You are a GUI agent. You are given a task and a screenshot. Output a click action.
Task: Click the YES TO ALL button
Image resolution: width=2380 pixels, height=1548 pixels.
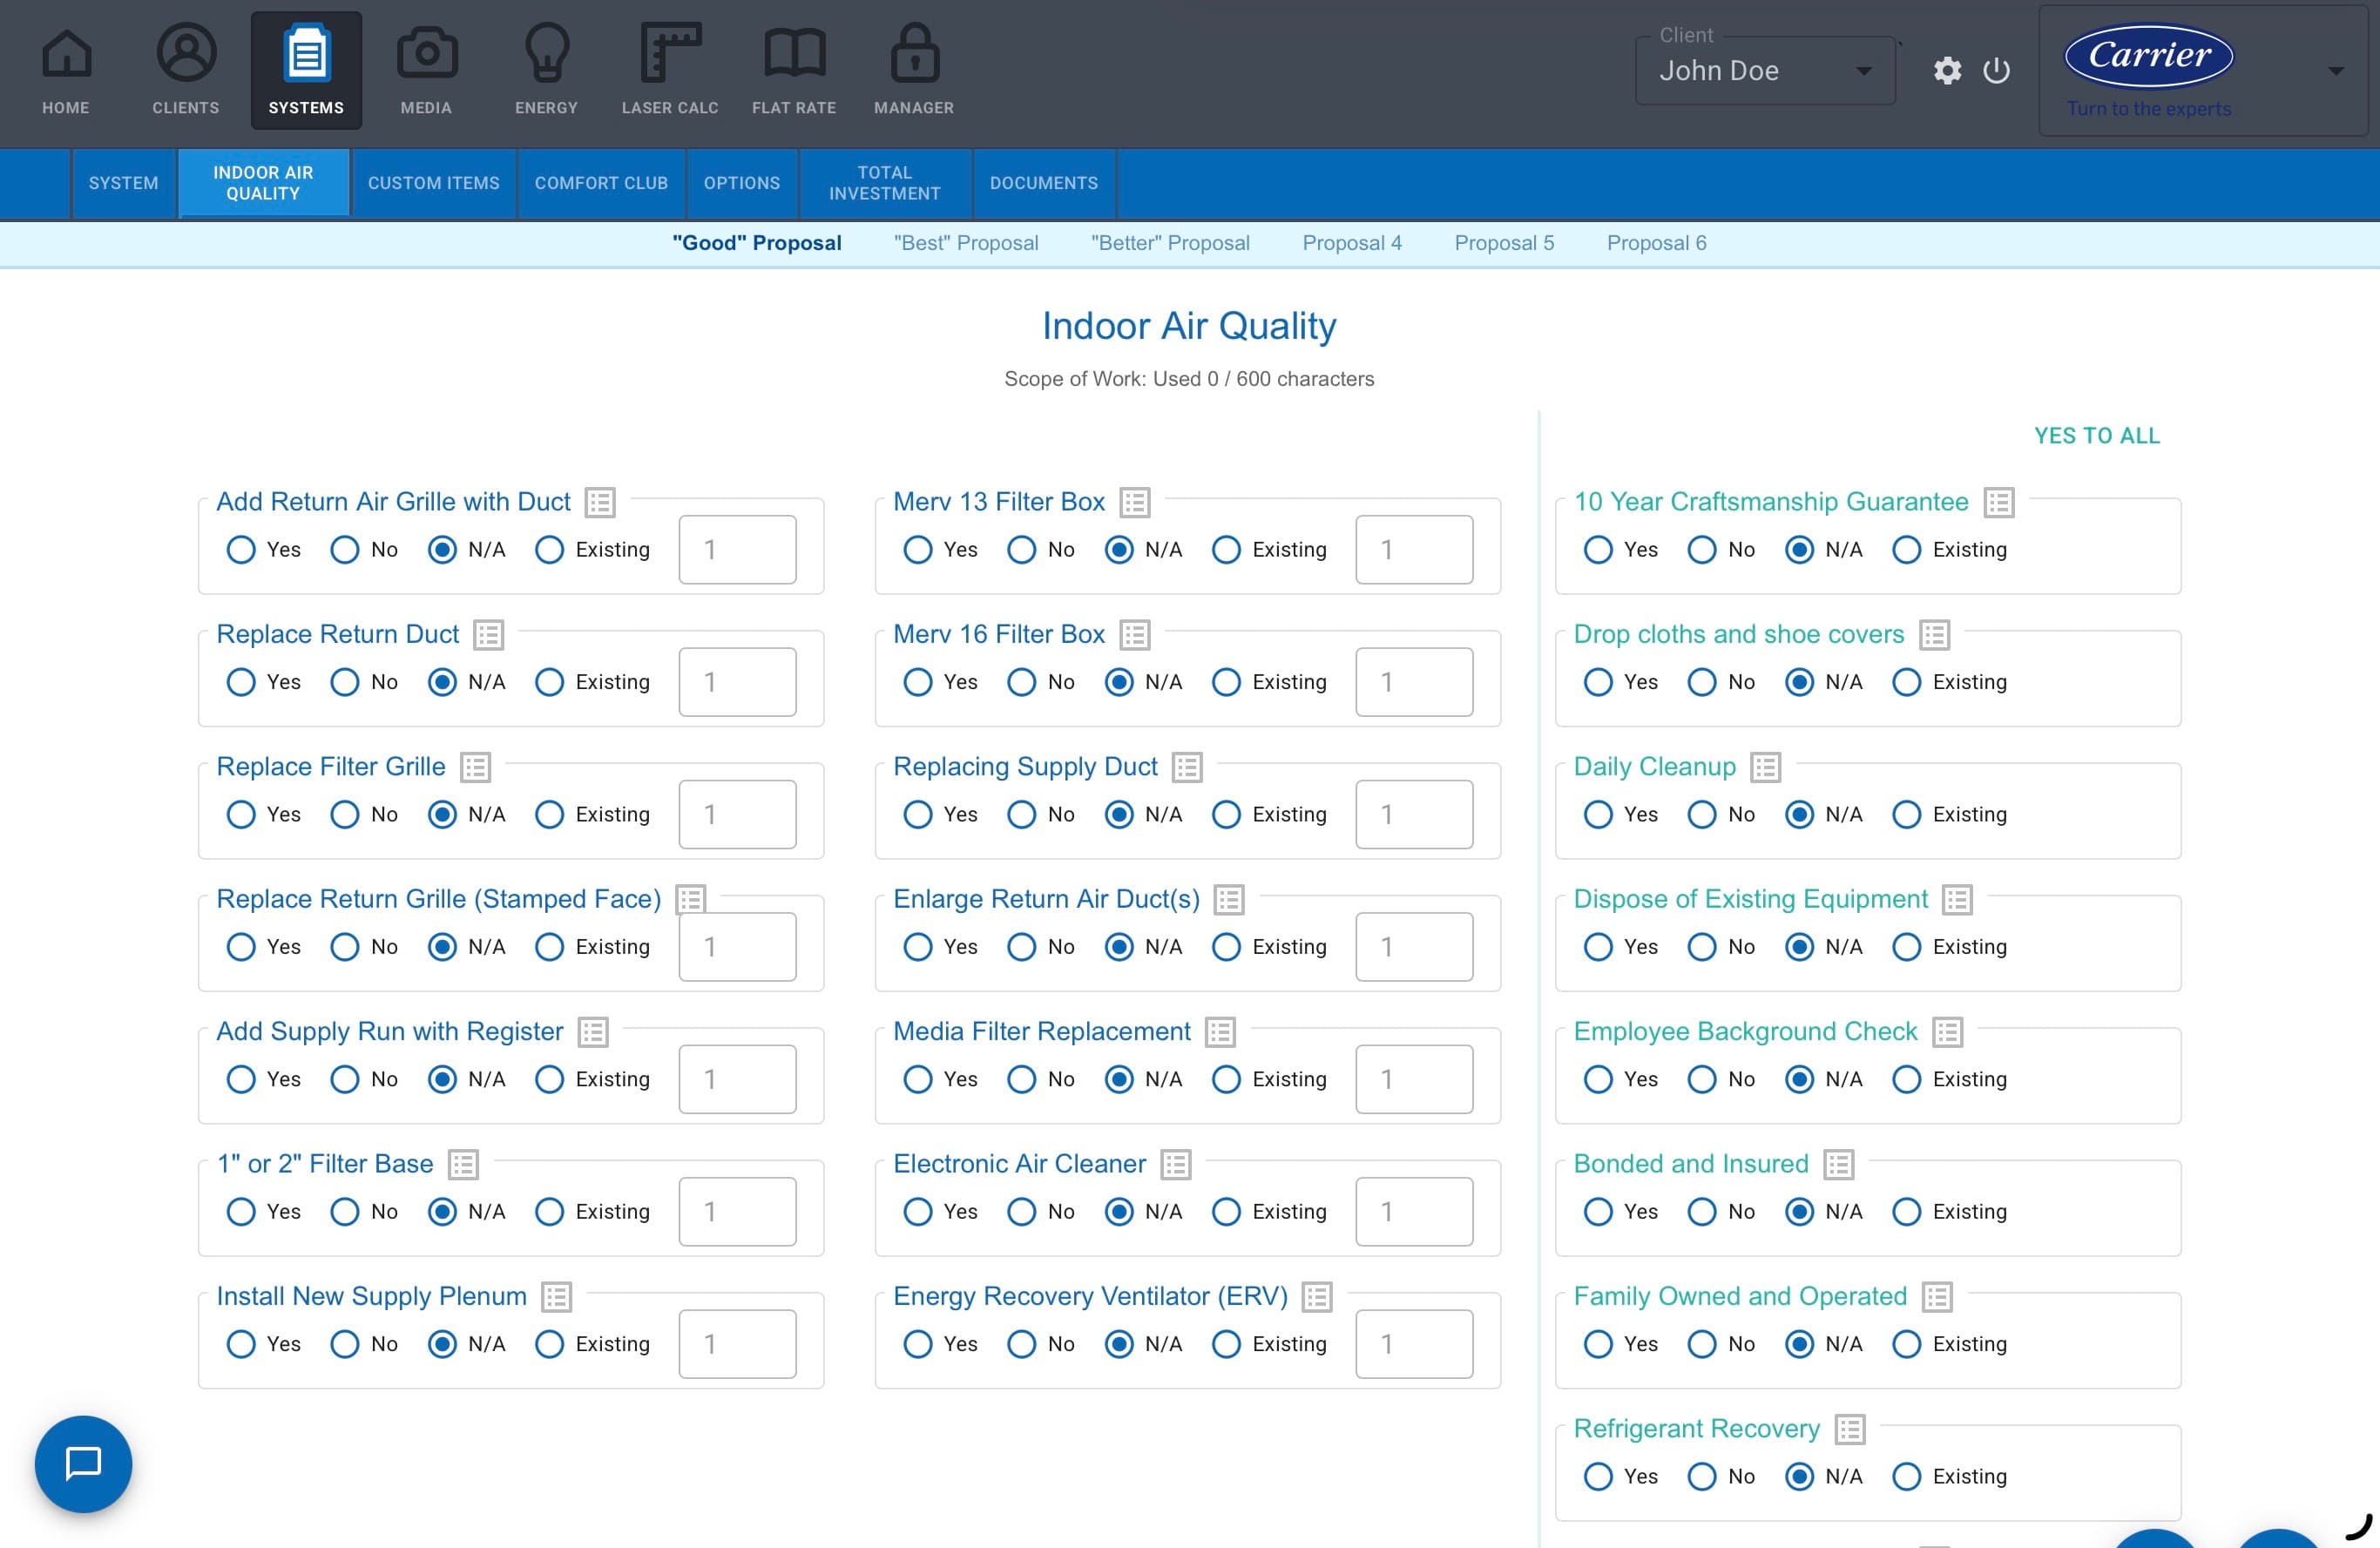(2097, 436)
